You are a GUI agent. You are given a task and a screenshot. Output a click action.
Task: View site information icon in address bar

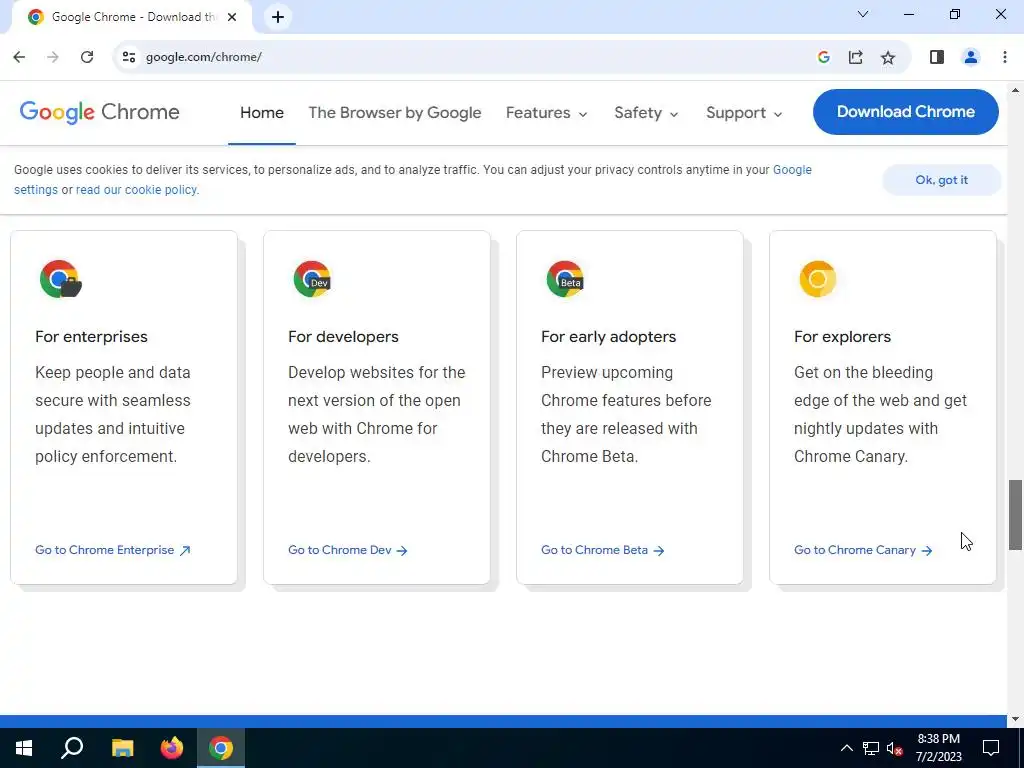point(129,57)
